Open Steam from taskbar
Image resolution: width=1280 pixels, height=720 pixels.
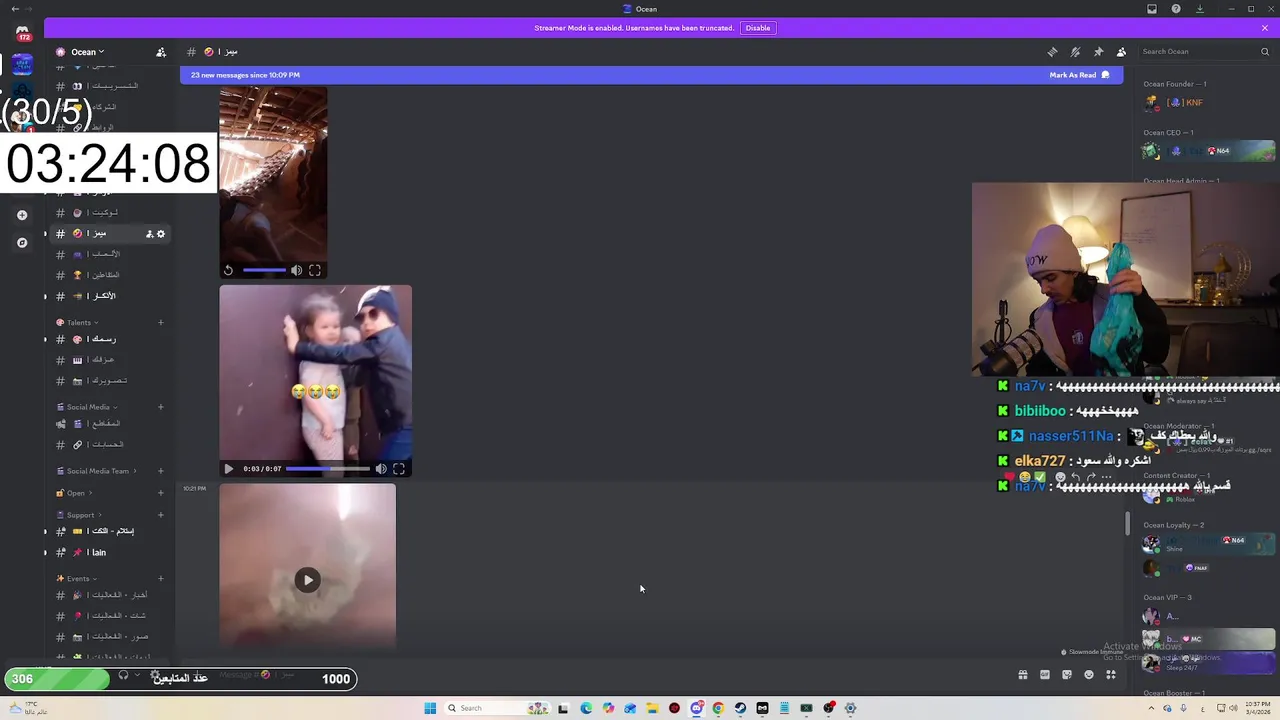[740, 708]
